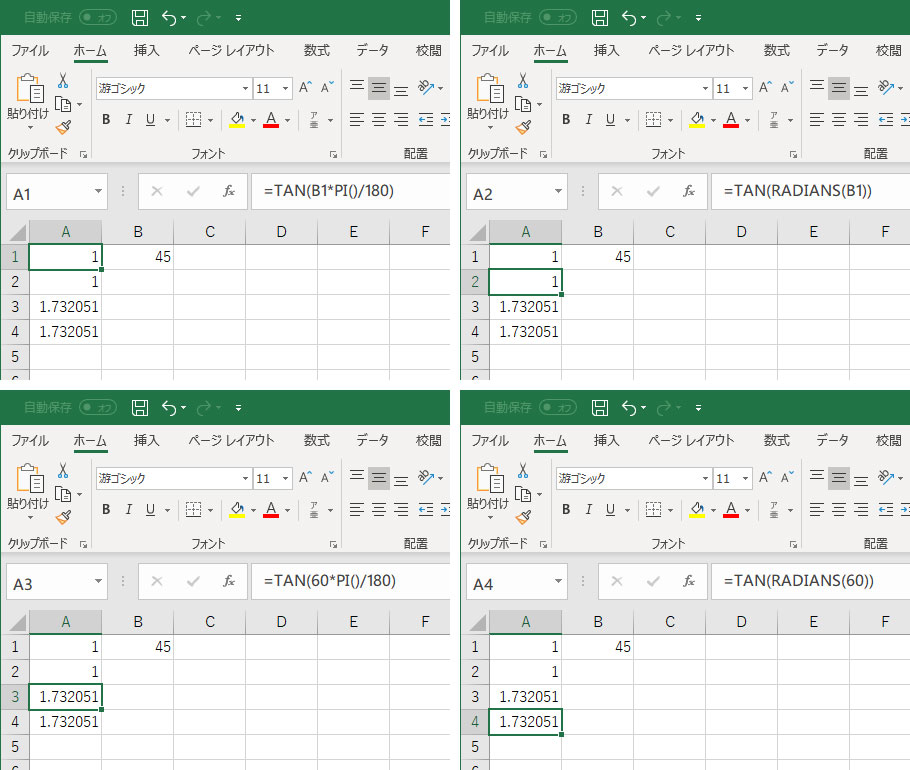Image resolution: width=910 pixels, height=770 pixels.
Task: Click the cut scissors icon in the top-left window
Action: [x=63, y=80]
